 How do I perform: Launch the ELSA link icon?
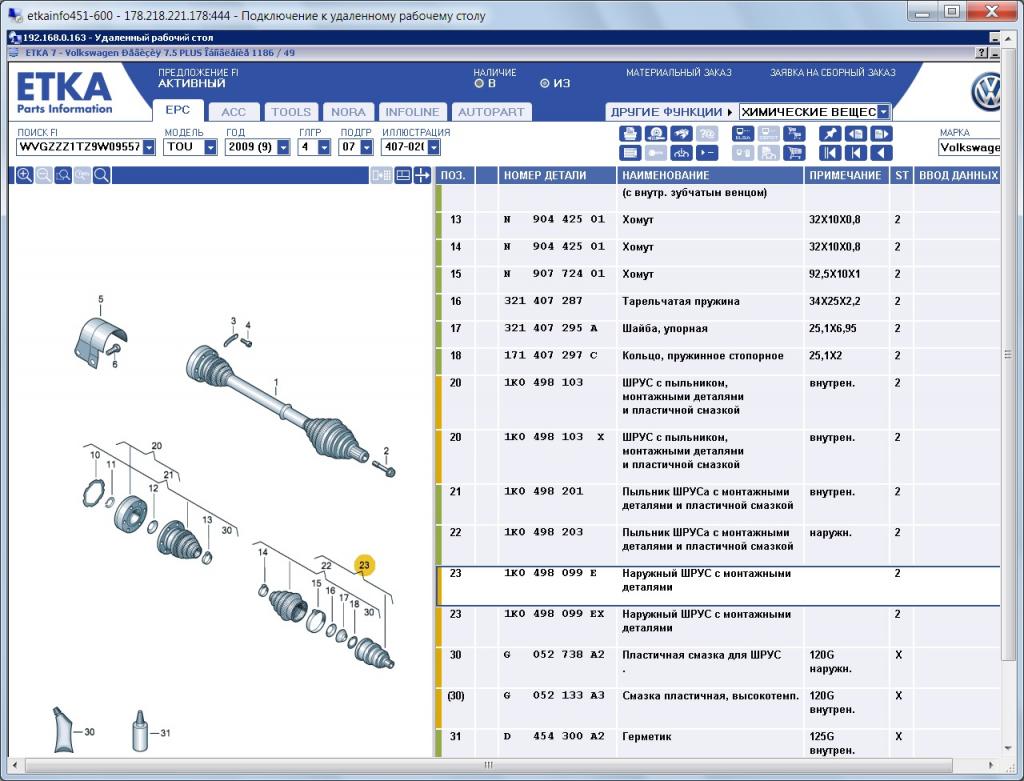coord(743,134)
